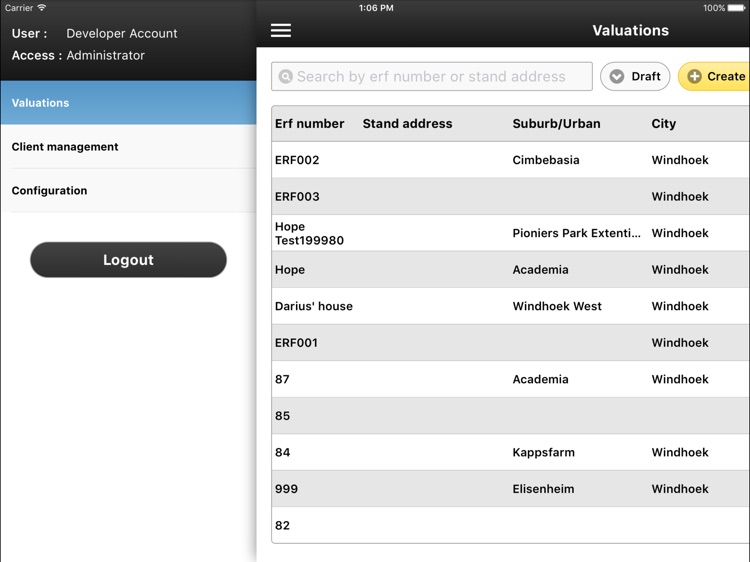Screen dimensions: 750x562
Task: Click the Create button
Action: [714, 77]
